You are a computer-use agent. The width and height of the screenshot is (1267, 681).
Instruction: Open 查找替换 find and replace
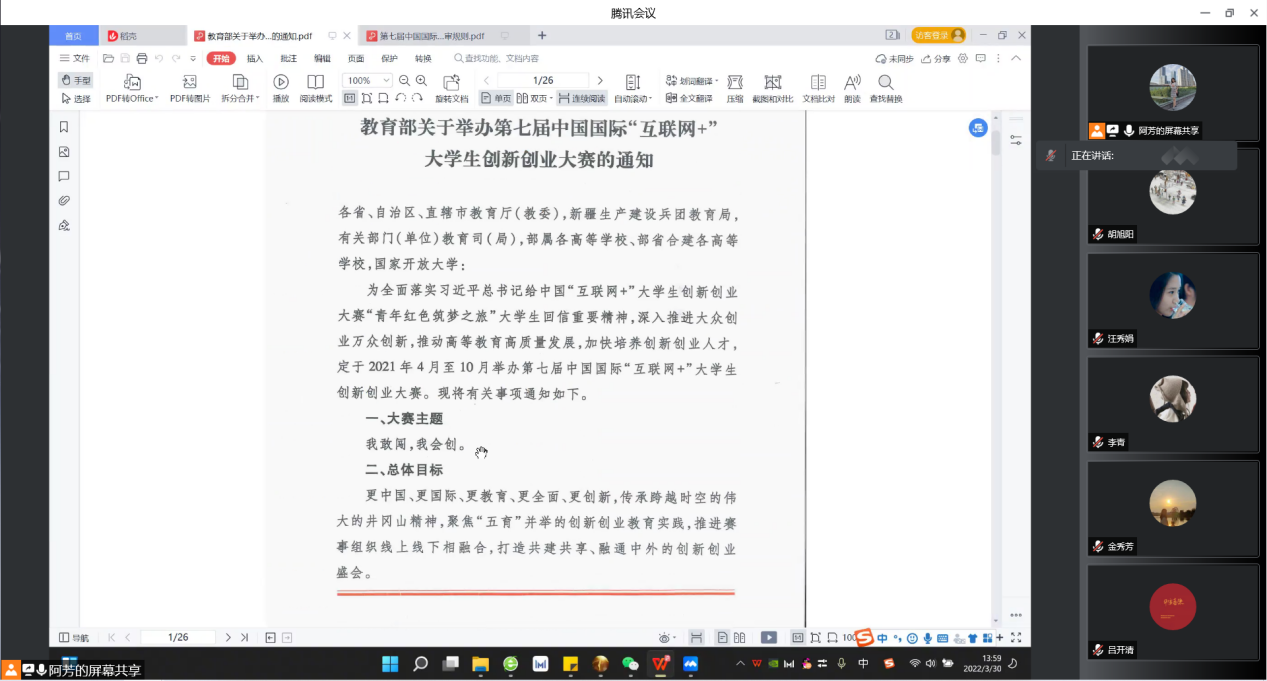click(886, 89)
